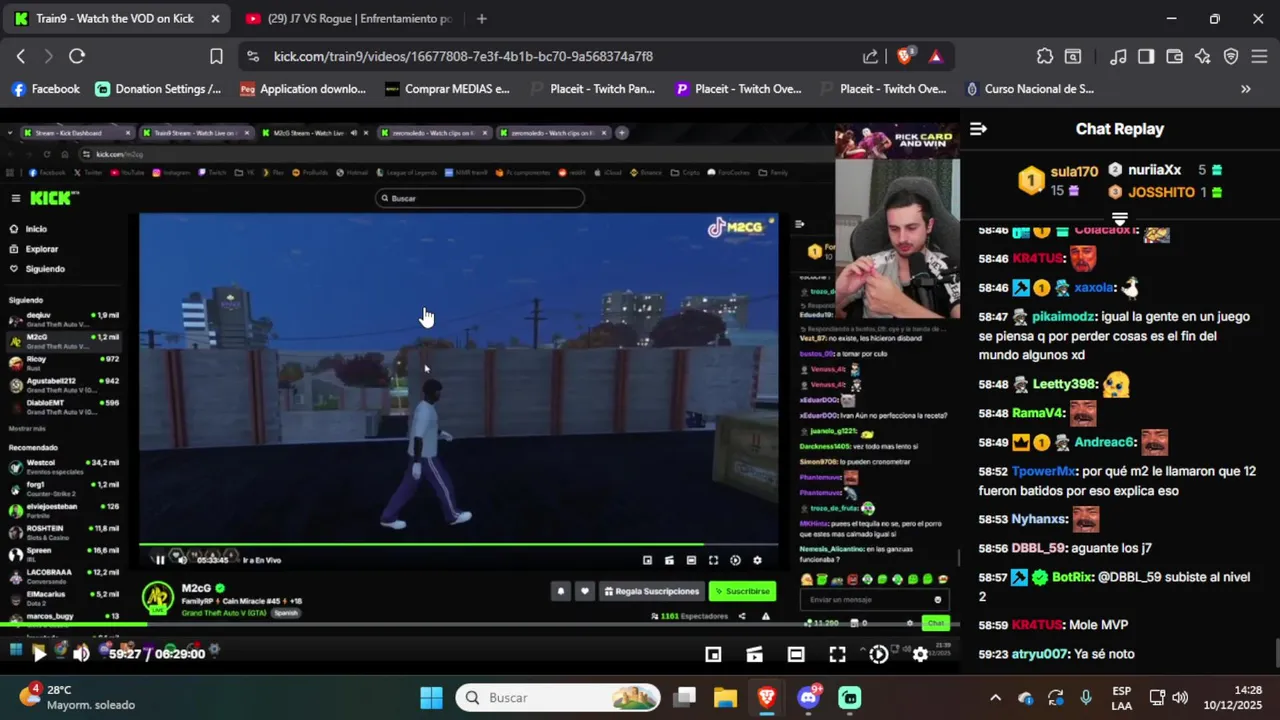Open the browser main menu

pyautogui.click(x=1259, y=57)
